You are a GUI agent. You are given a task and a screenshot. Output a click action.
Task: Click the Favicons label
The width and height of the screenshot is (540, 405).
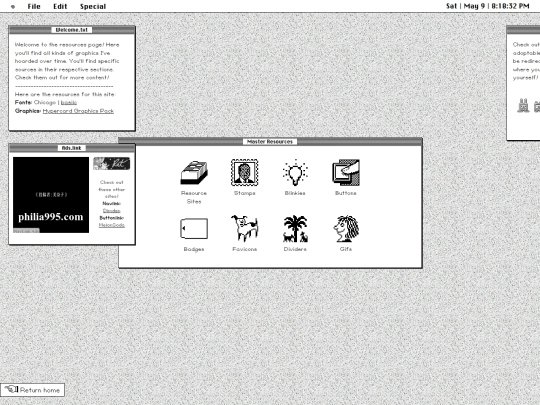[x=245, y=249]
